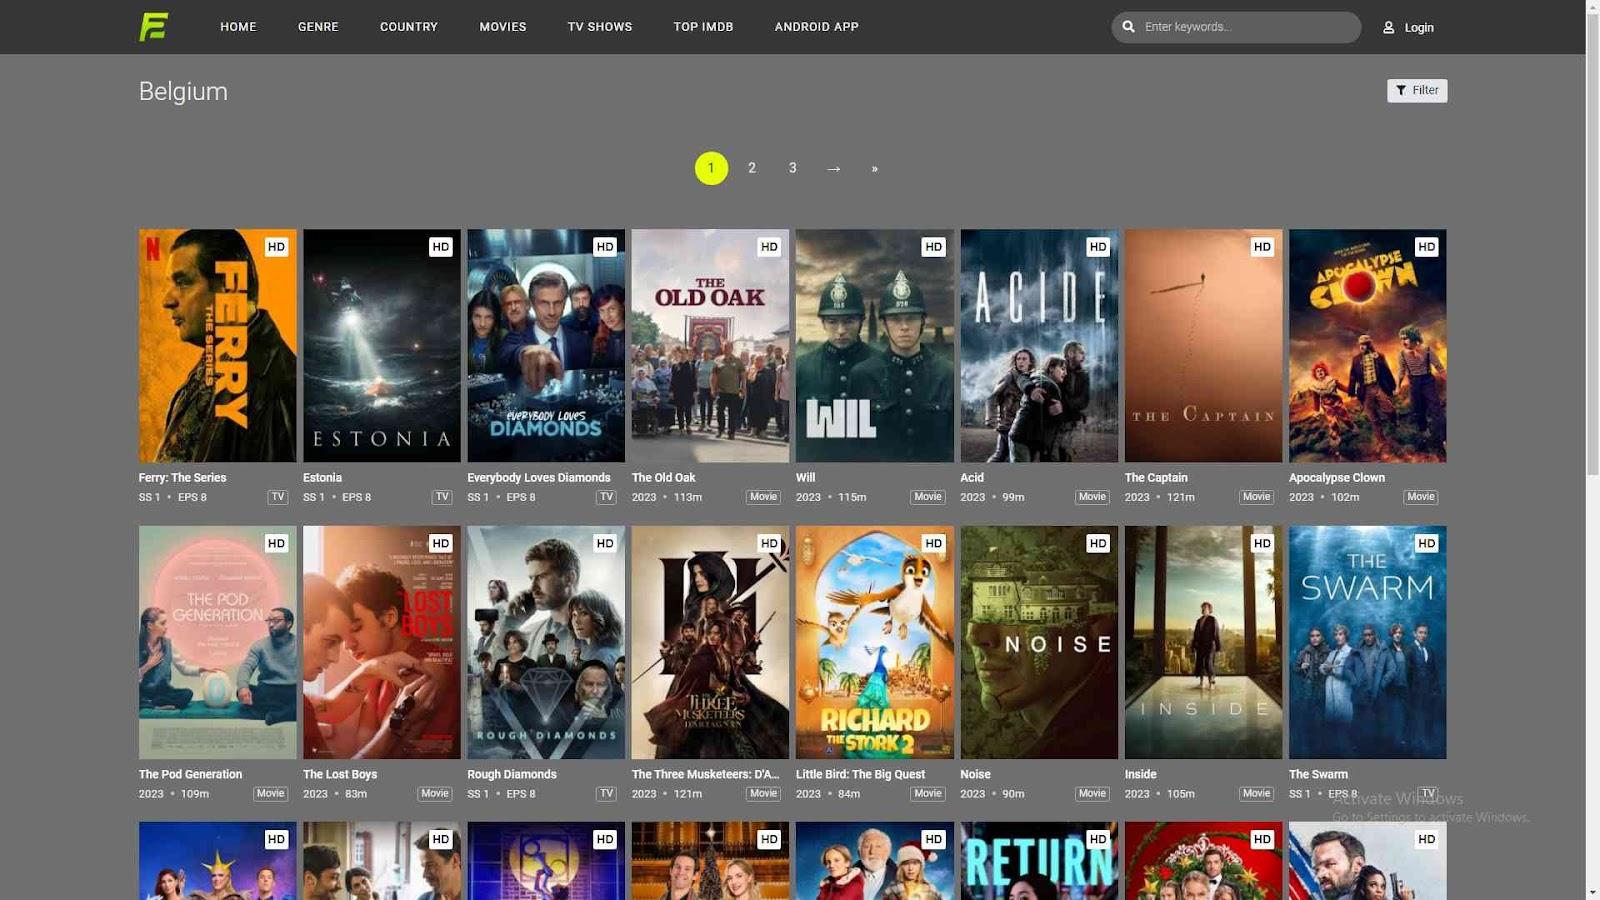Click the title 'Apocalypse Clown'

[x=1337, y=478]
